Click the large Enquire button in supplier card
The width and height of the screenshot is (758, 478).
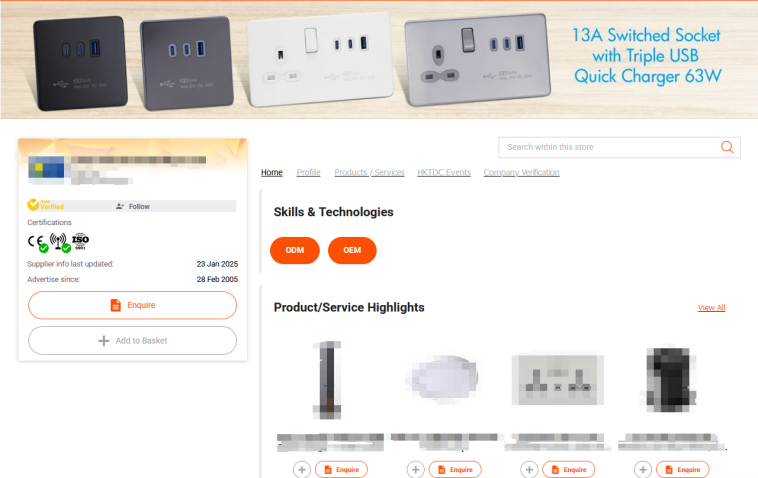click(x=132, y=305)
